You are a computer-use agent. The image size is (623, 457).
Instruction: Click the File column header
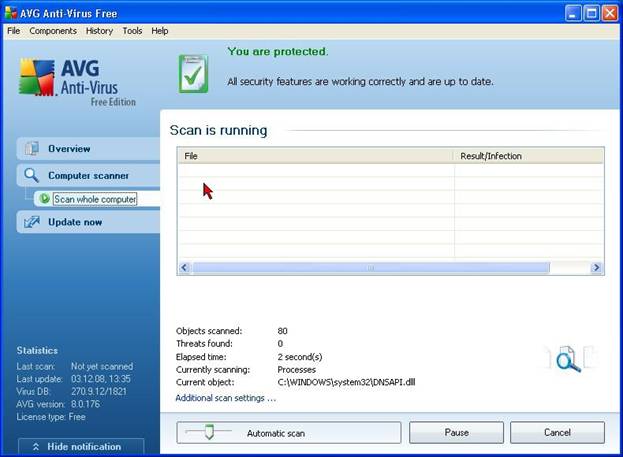(x=316, y=156)
